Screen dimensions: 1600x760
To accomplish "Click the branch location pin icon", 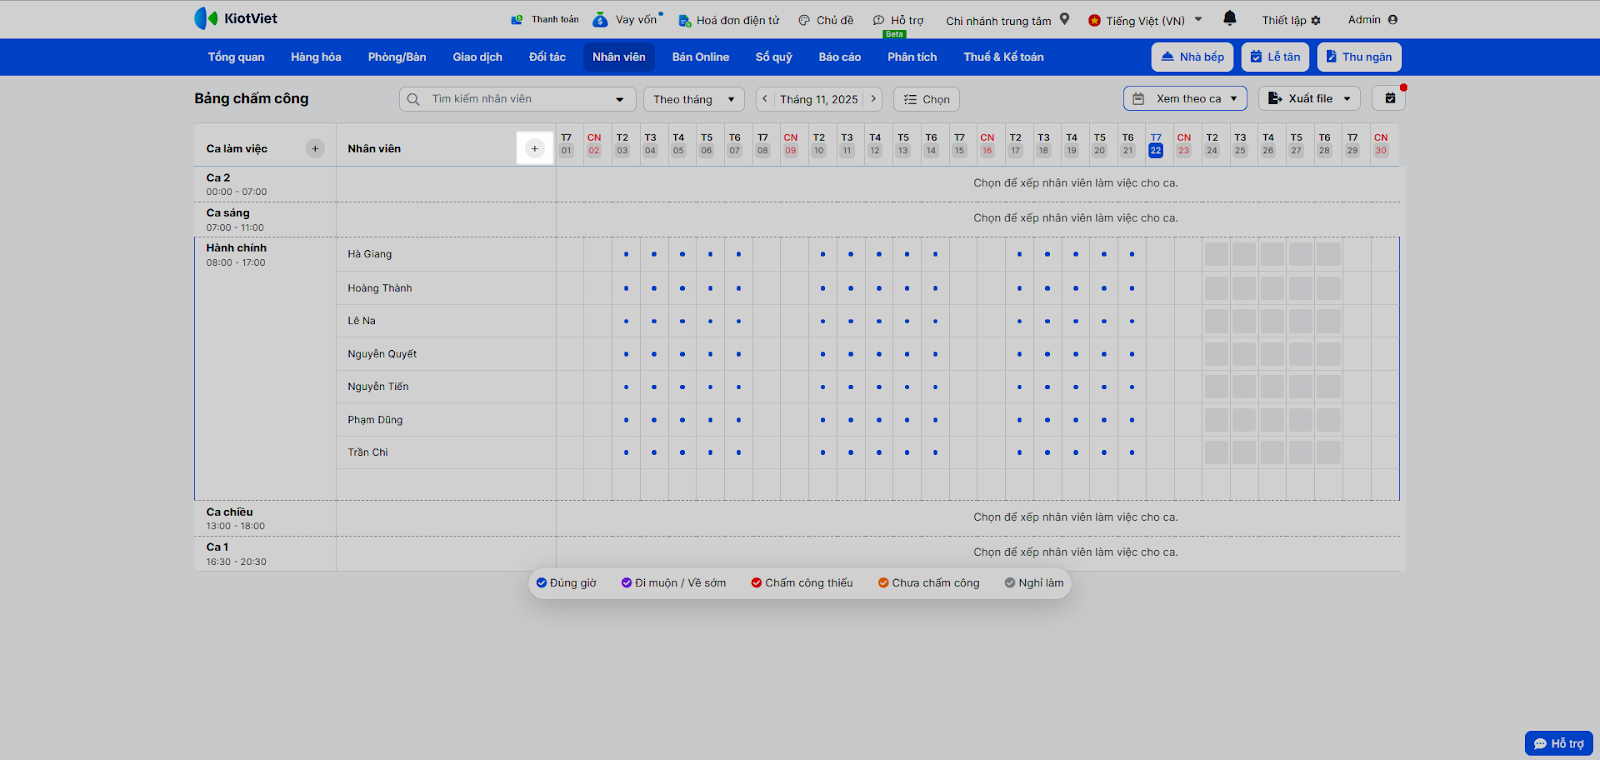I will pos(1065,19).
